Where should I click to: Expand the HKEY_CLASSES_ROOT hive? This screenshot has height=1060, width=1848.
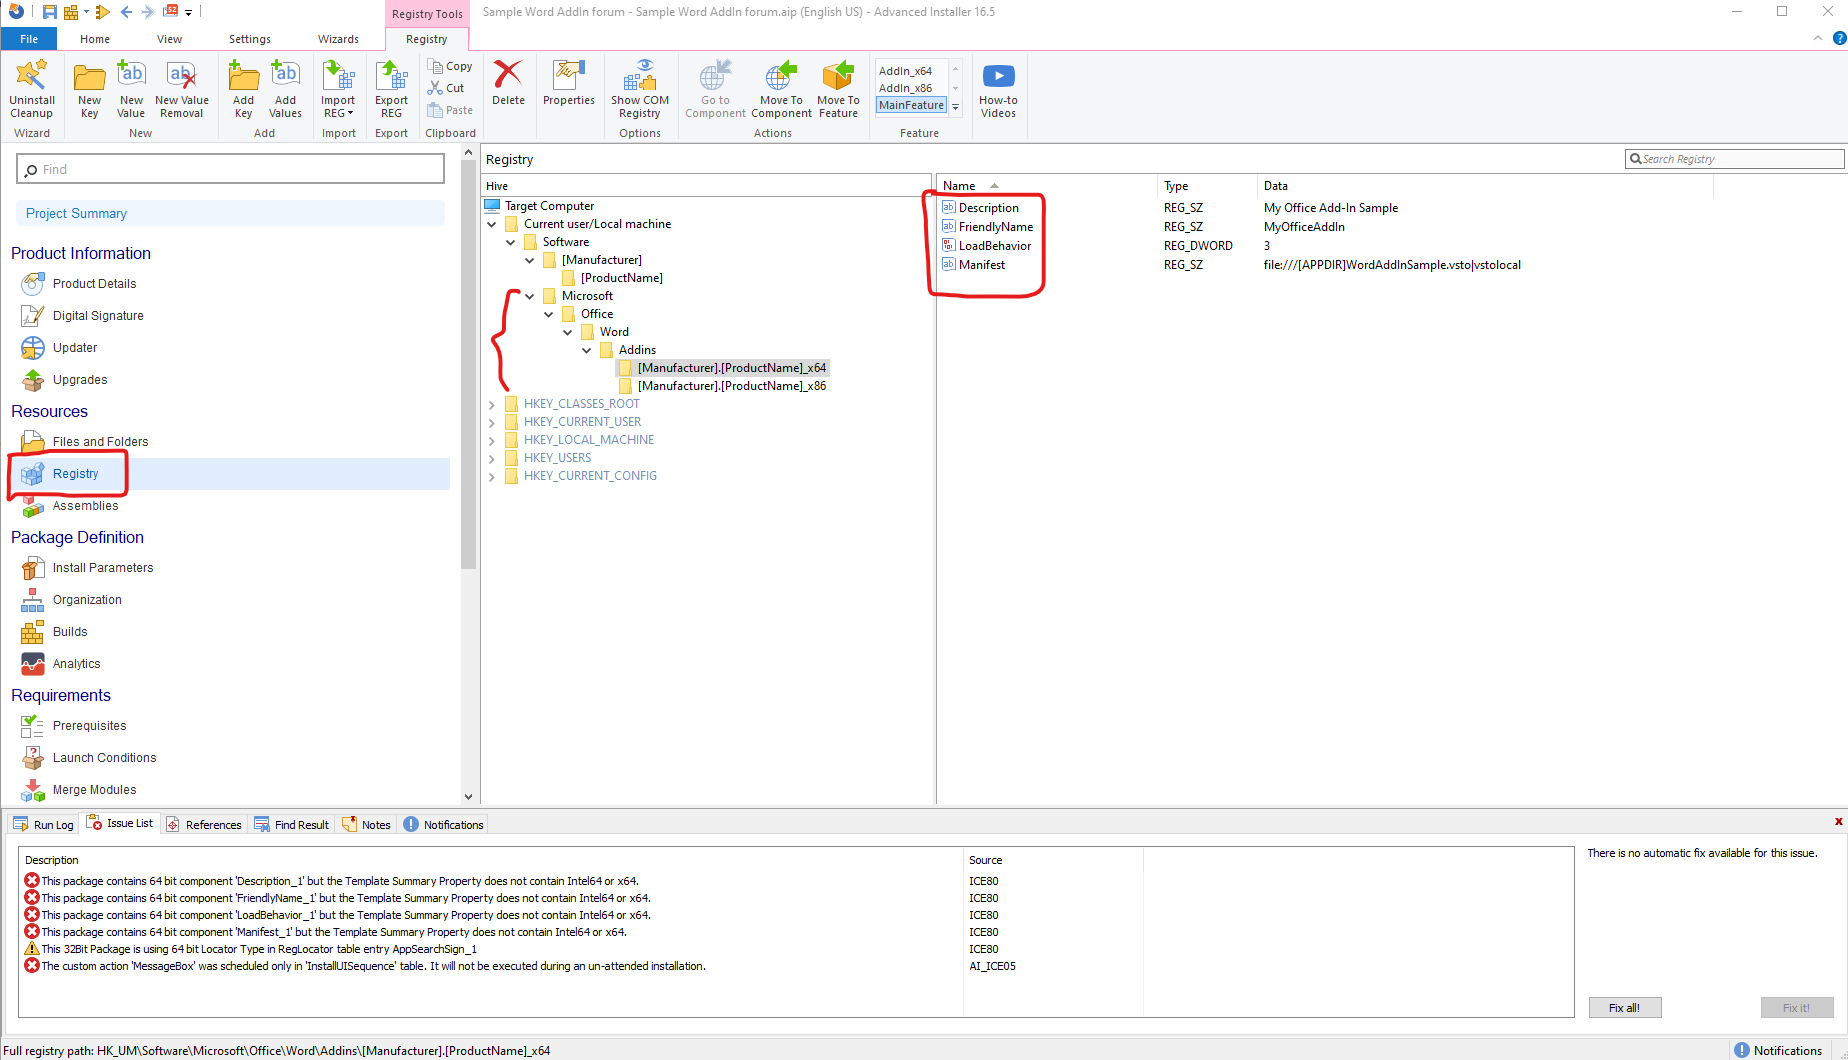[492, 404]
